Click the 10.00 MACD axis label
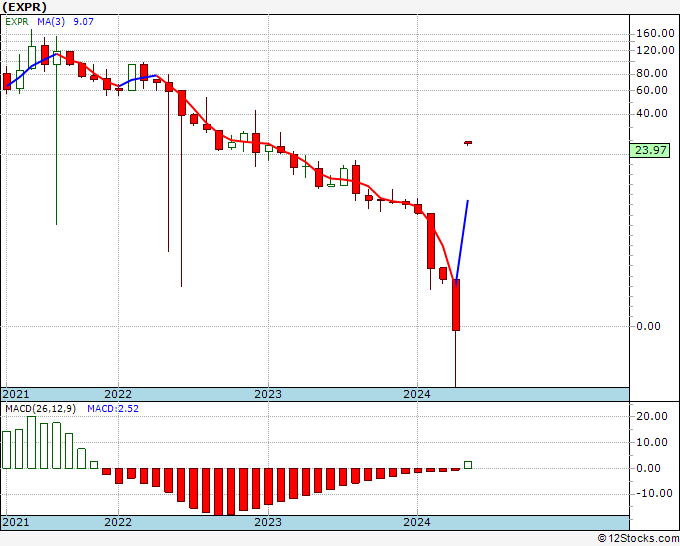The height and width of the screenshot is (546, 680). [651, 442]
